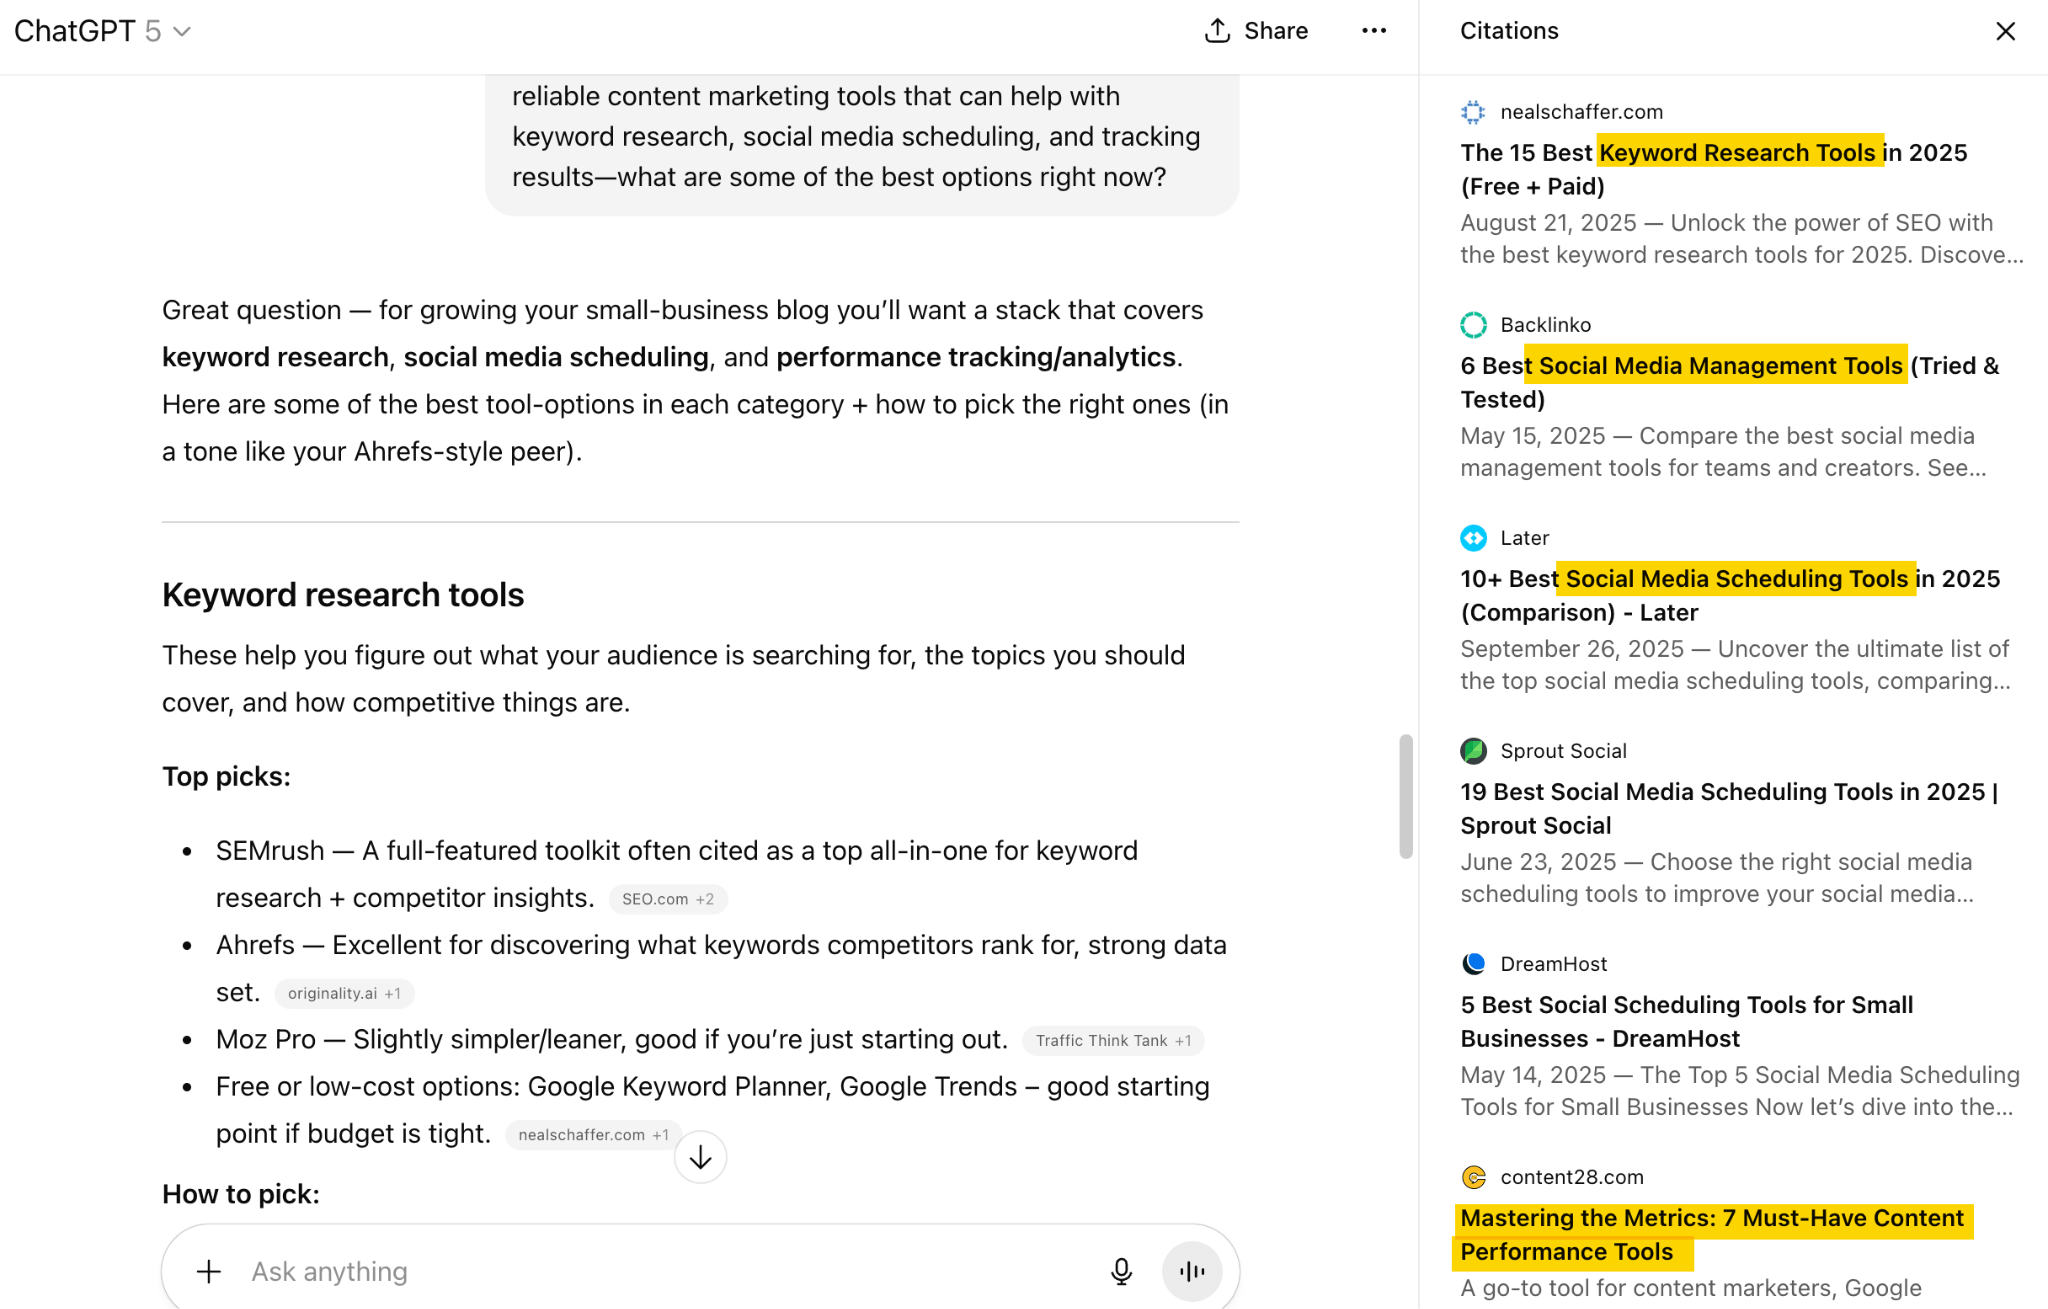Expand the originality.ai +1 citation chip
Viewport: 2048px width, 1309px height.
[344, 993]
